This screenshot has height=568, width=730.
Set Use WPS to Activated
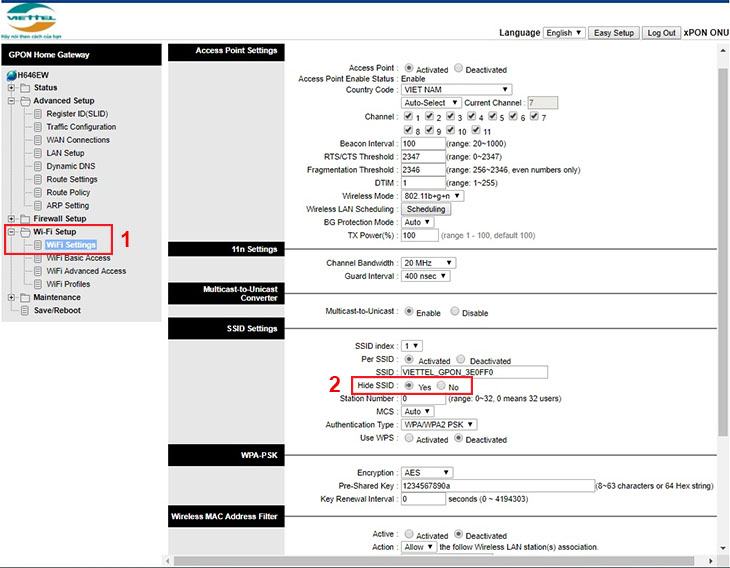[x=409, y=438]
